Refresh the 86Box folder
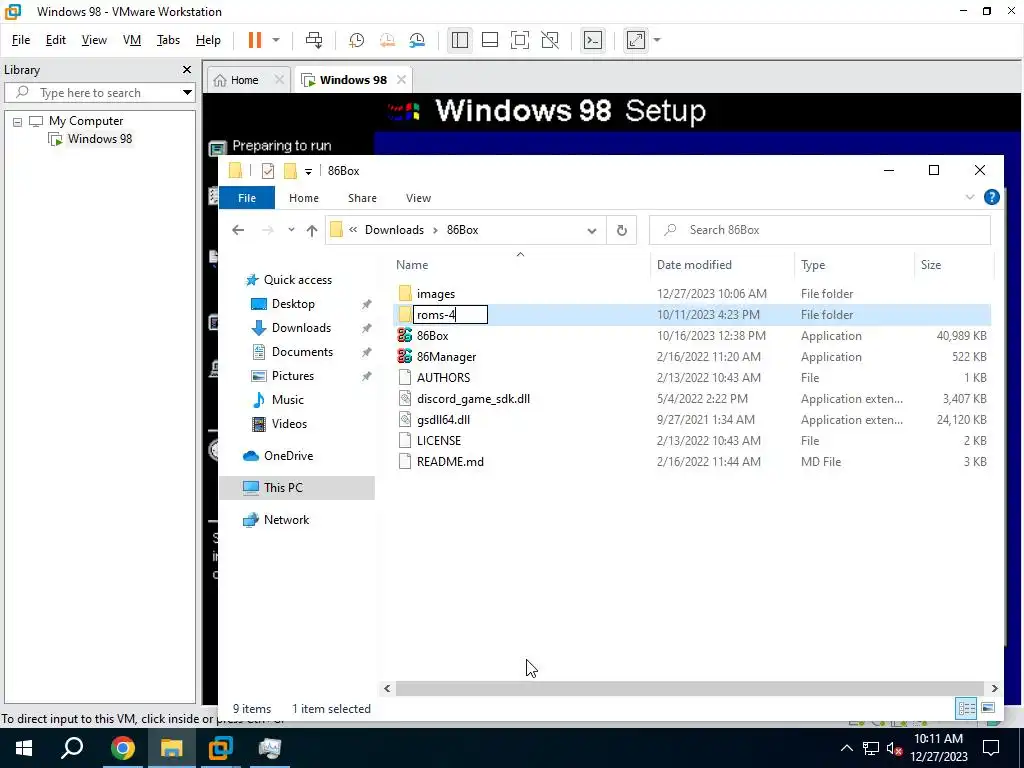The image size is (1024, 768). point(622,231)
